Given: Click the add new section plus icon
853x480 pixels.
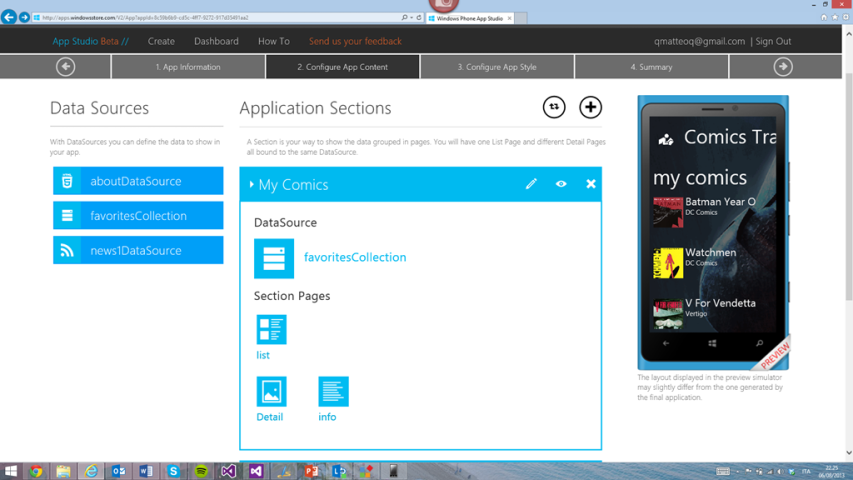Looking at the screenshot, I should click(590, 108).
